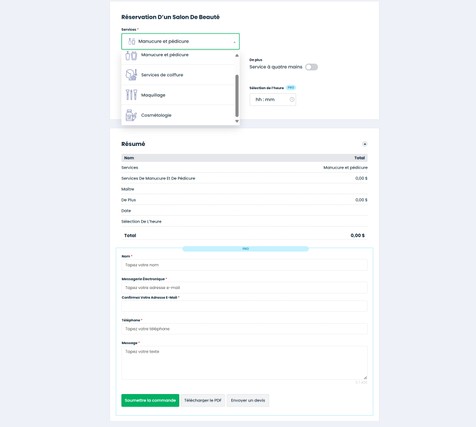Click dropdown list scroll-up arrow
476x427 pixels.
(237, 55)
